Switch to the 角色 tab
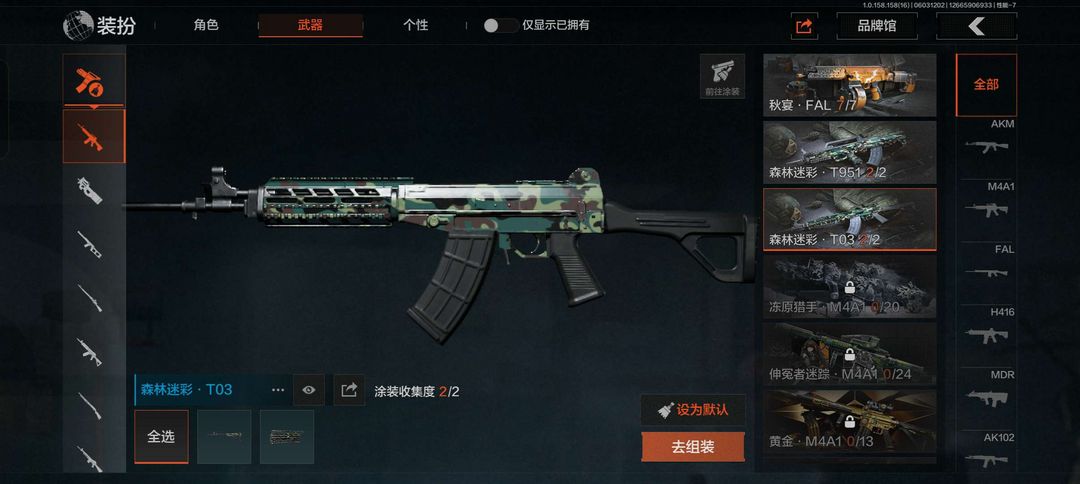Viewport: 1080px width, 484px height. (206, 25)
